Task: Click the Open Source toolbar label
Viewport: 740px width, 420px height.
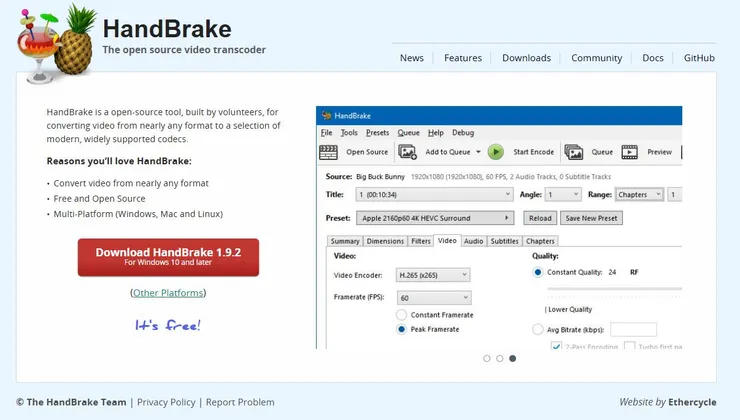Action: [x=367, y=152]
